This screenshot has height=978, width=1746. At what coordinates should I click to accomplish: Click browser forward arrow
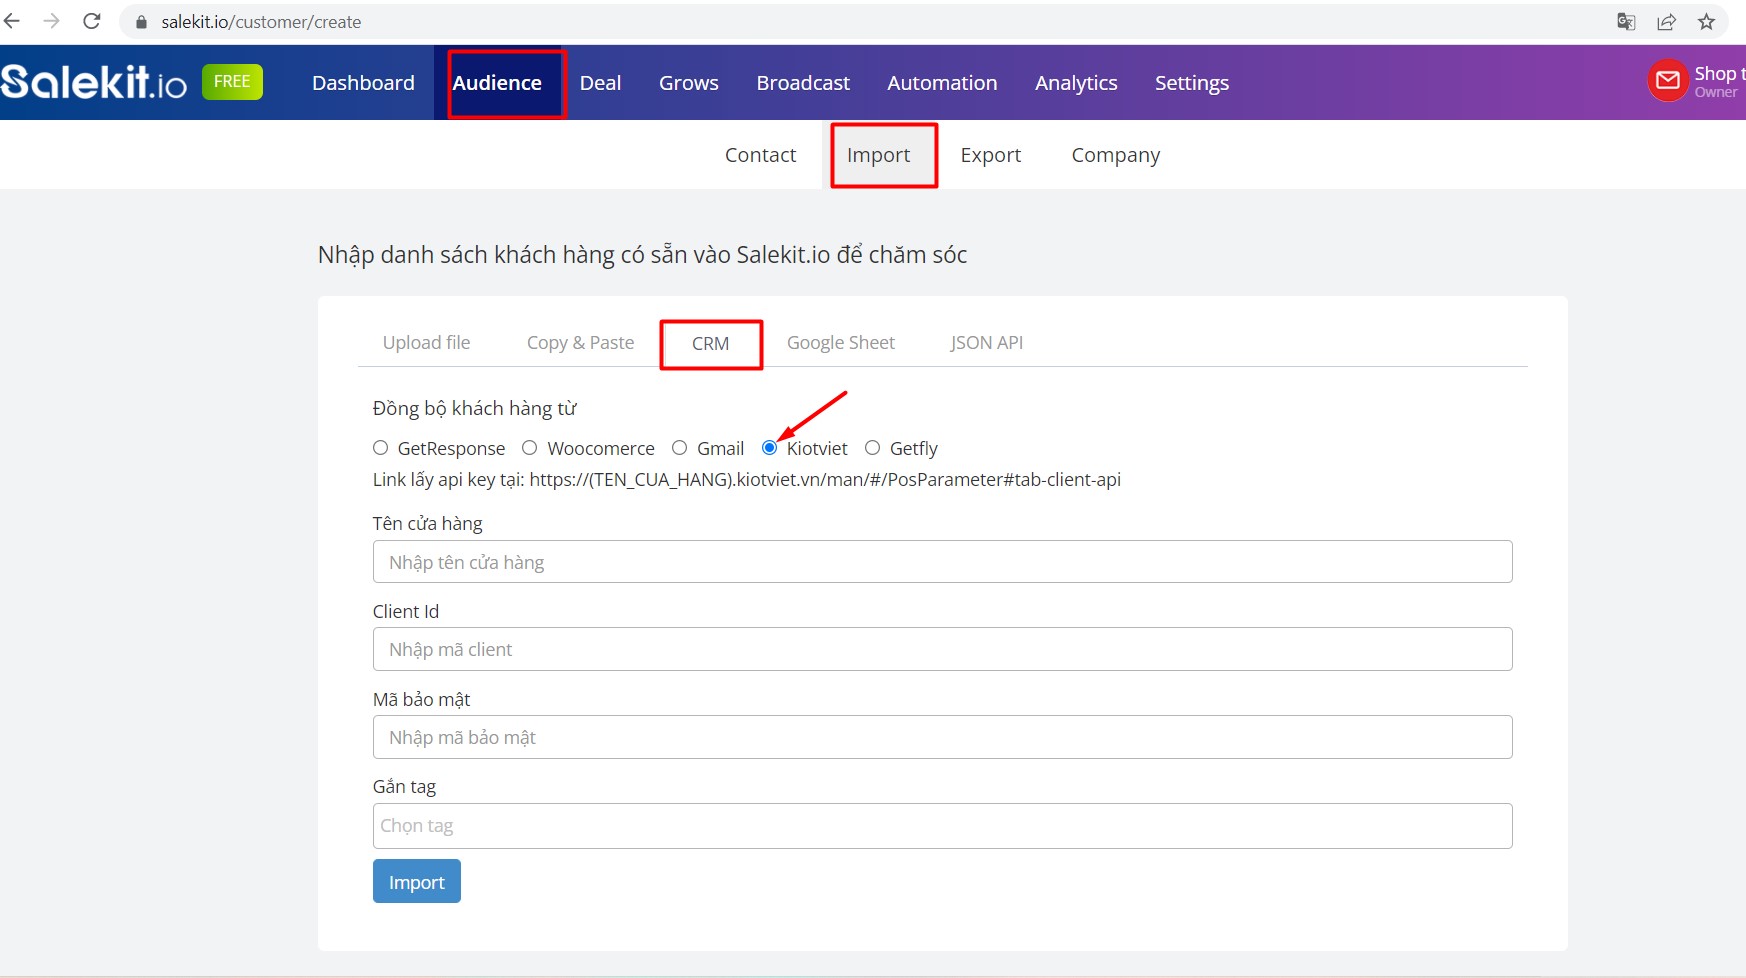point(52,21)
